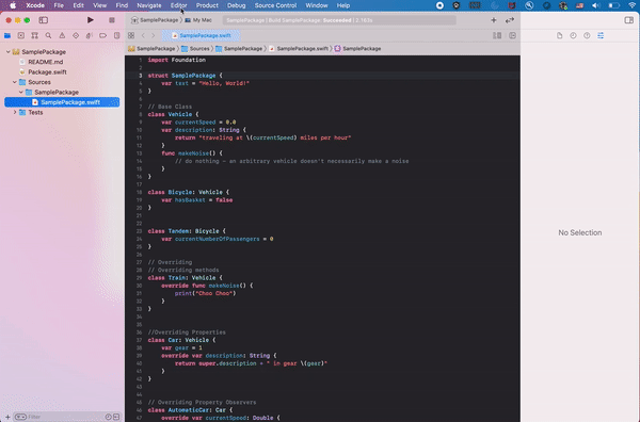The height and width of the screenshot is (422, 640).
Task: Collapse the SamplePackage root folder
Action: 8,52
